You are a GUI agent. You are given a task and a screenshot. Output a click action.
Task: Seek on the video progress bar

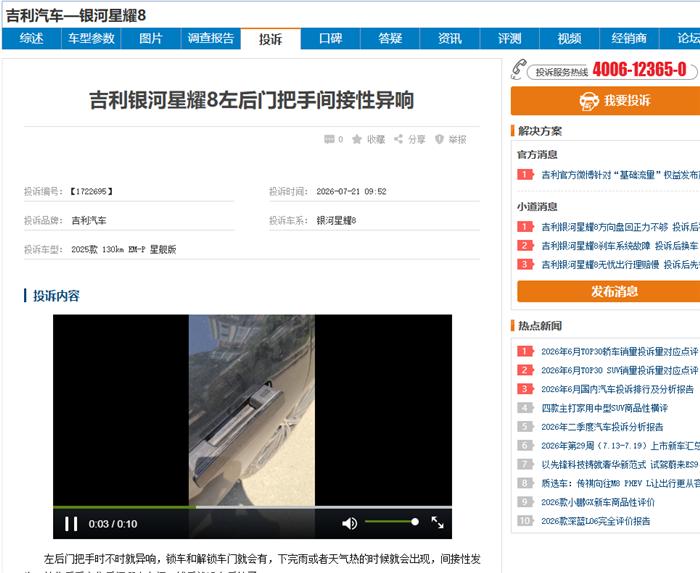click(x=252, y=507)
